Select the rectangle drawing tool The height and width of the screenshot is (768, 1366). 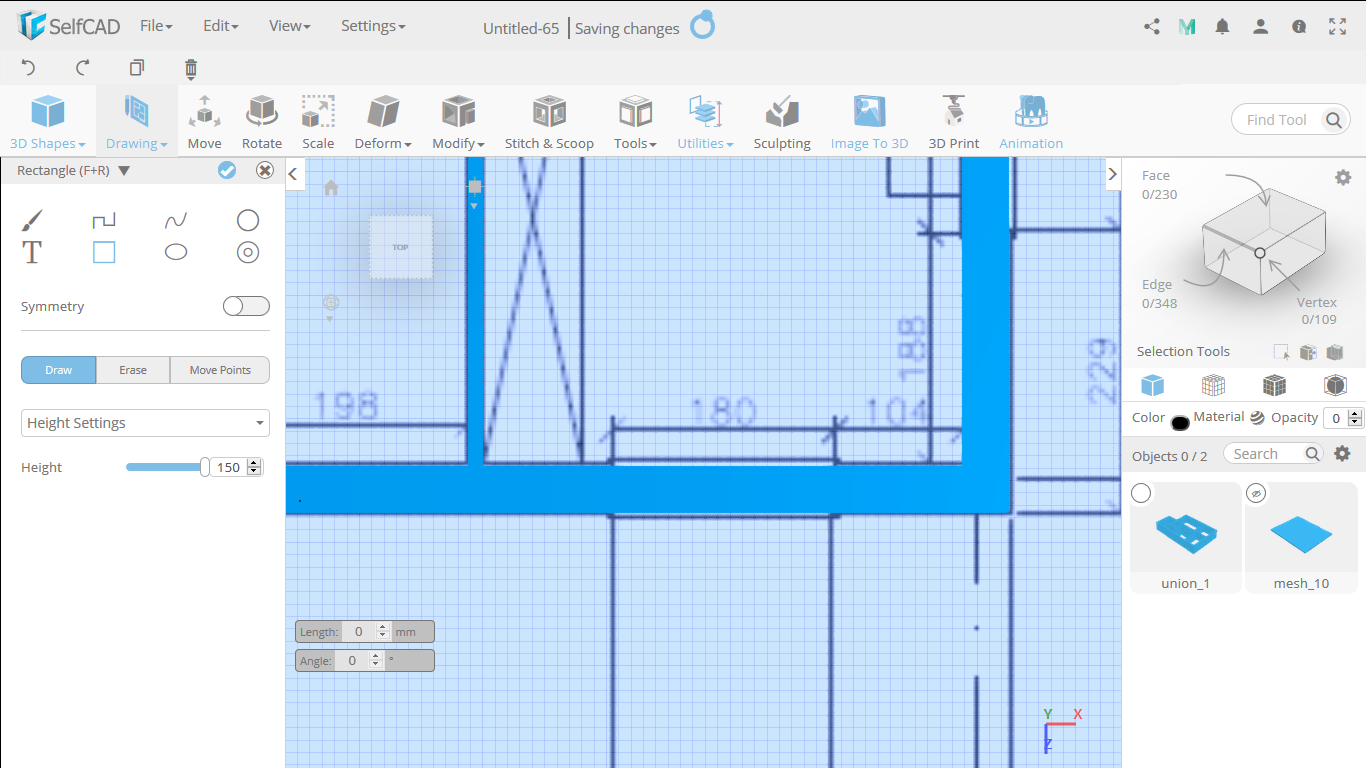pos(104,252)
